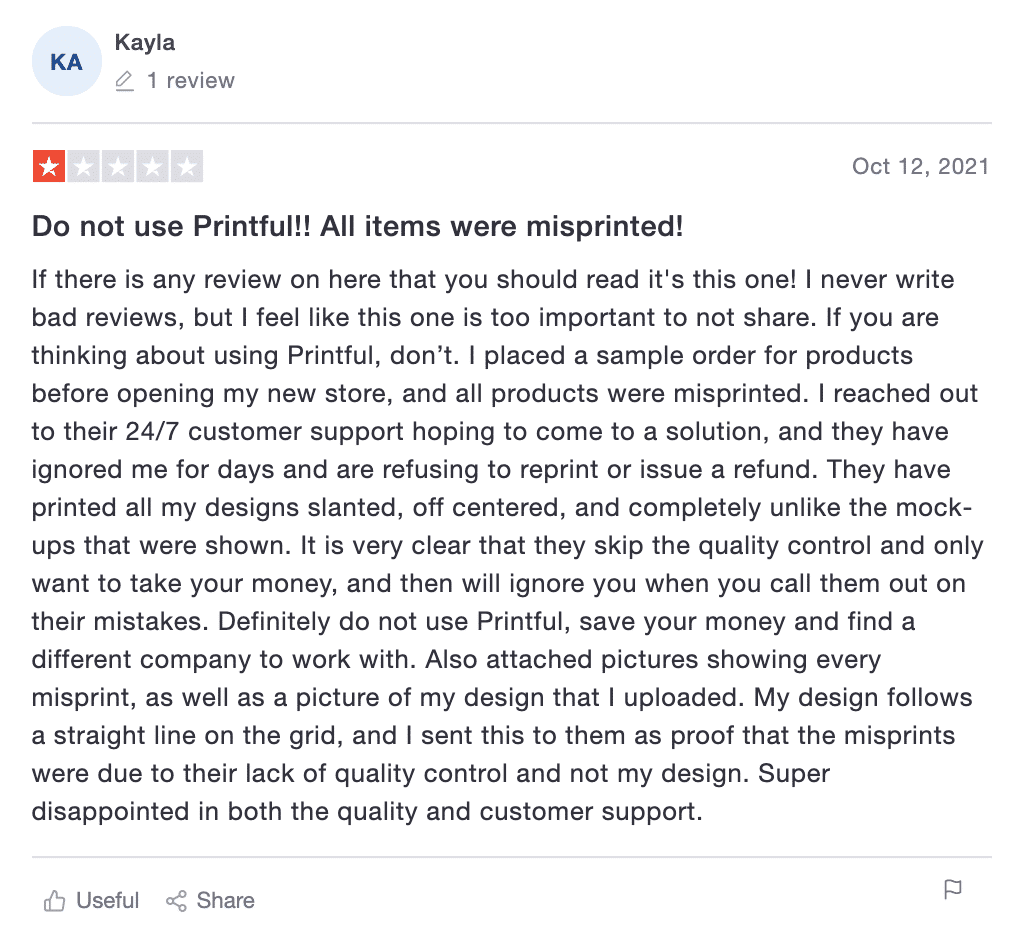Click the thumbs-up Useful icon
This screenshot has height=932, width=1020.
coord(54,901)
